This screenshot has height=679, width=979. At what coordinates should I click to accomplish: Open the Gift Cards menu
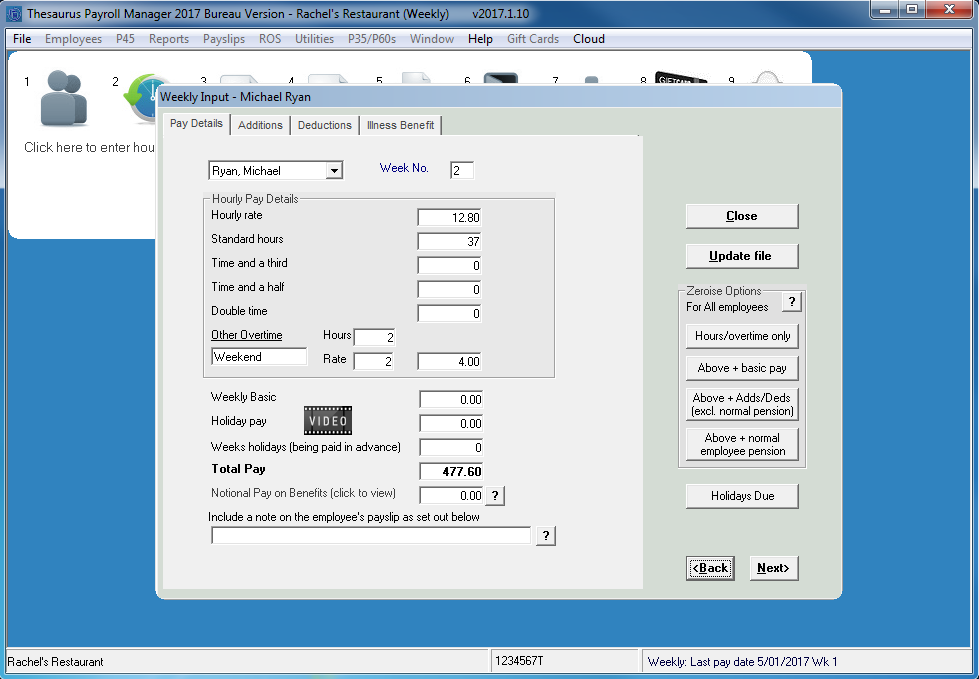[x=533, y=39]
